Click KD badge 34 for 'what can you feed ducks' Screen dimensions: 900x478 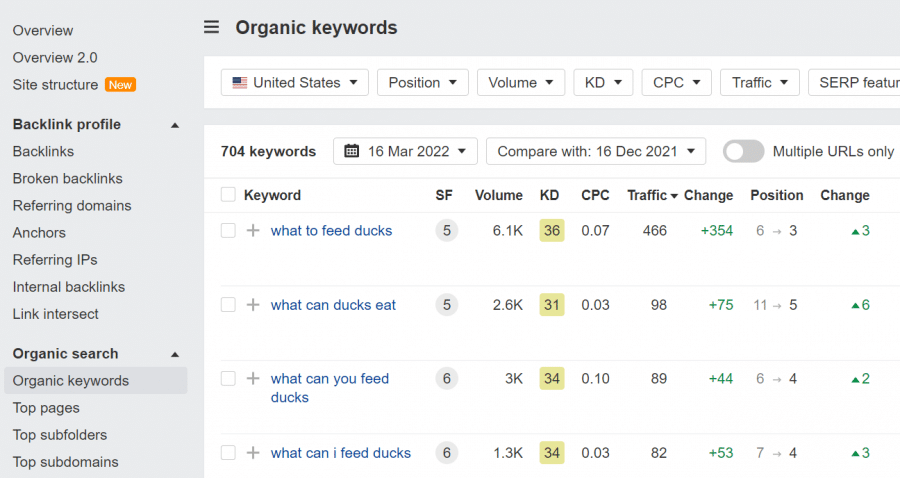[x=552, y=379]
